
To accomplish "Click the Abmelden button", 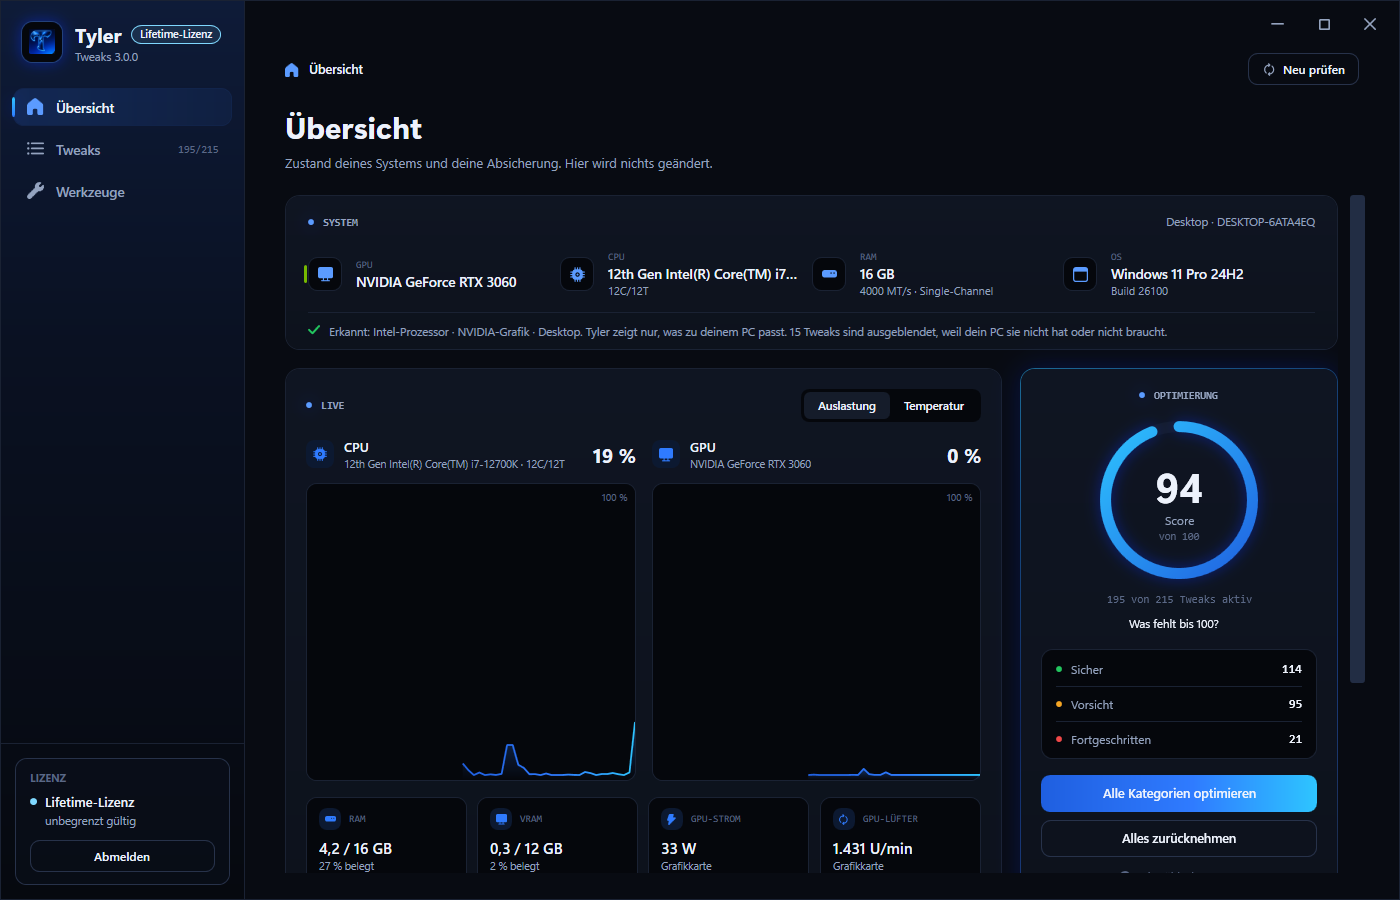I will pos(122,856).
